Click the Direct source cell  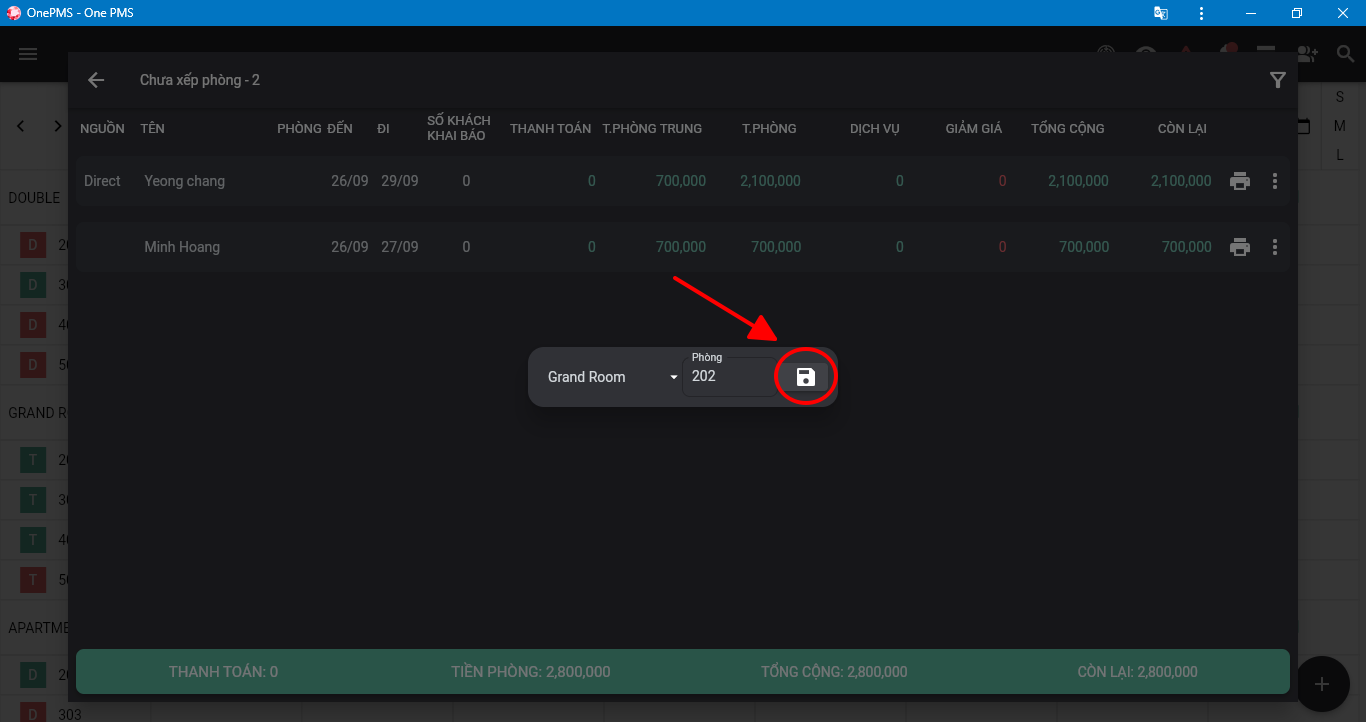point(102,181)
